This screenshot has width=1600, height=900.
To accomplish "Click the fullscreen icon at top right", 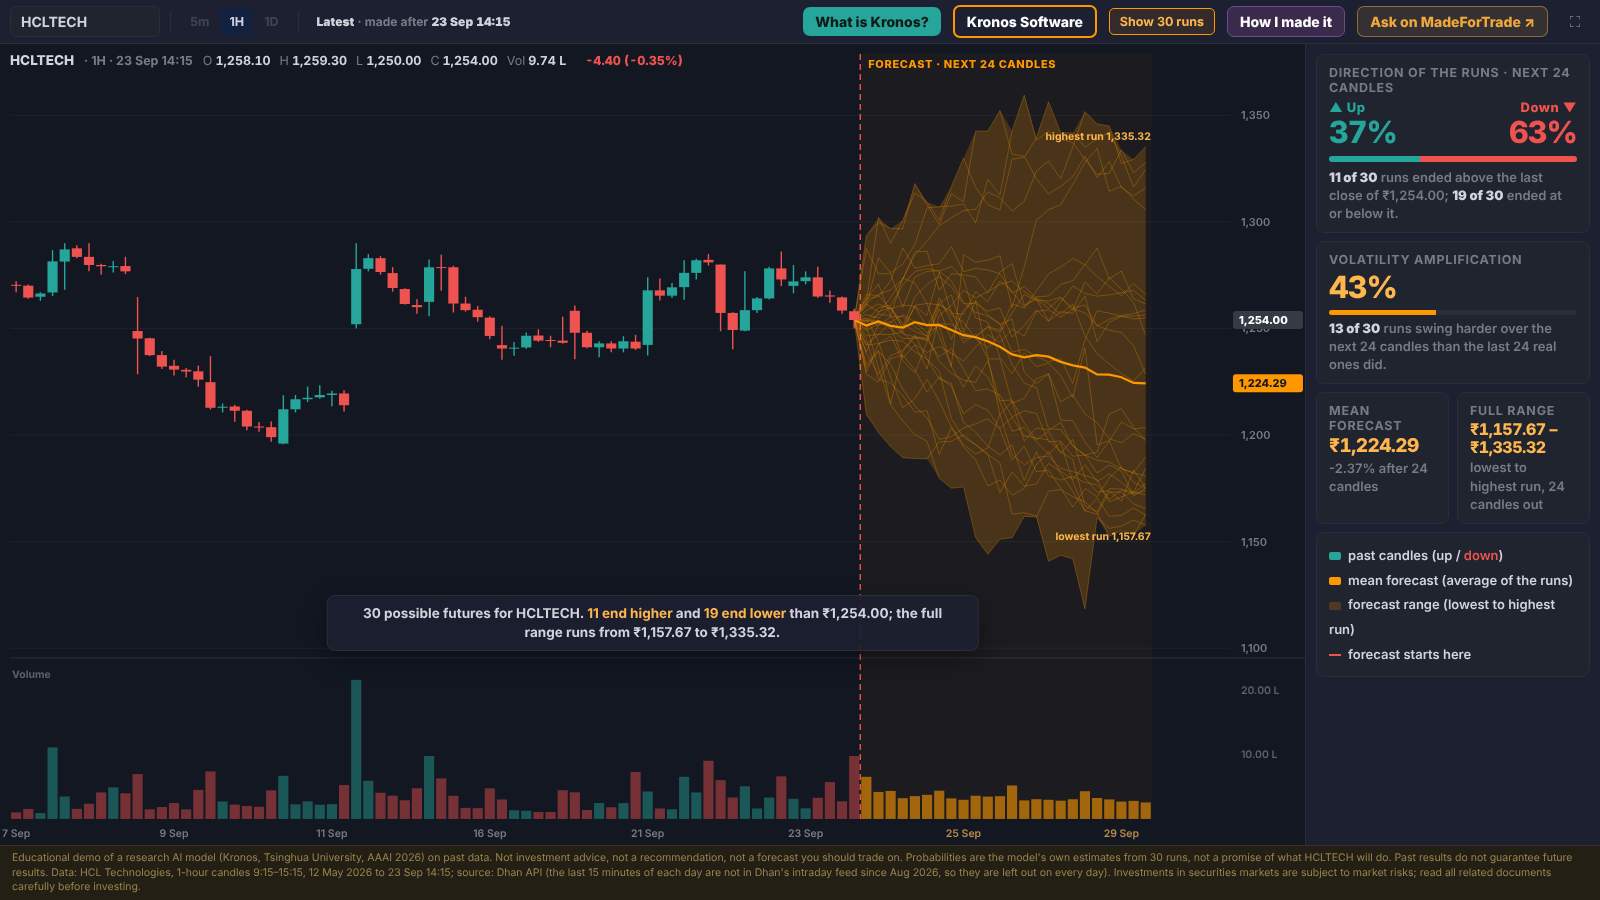I will tap(1575, 22).
